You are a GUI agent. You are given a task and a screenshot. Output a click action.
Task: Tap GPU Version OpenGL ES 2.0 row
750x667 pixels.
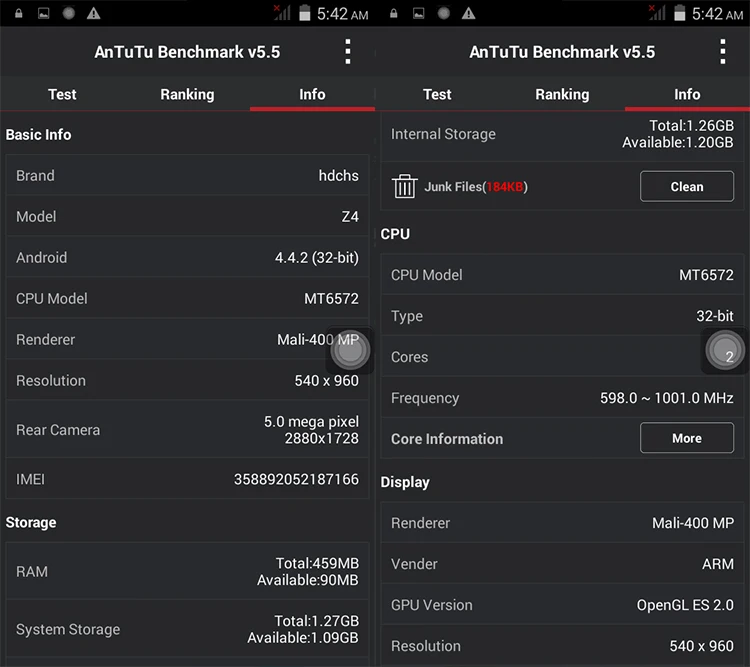point(562,605)
